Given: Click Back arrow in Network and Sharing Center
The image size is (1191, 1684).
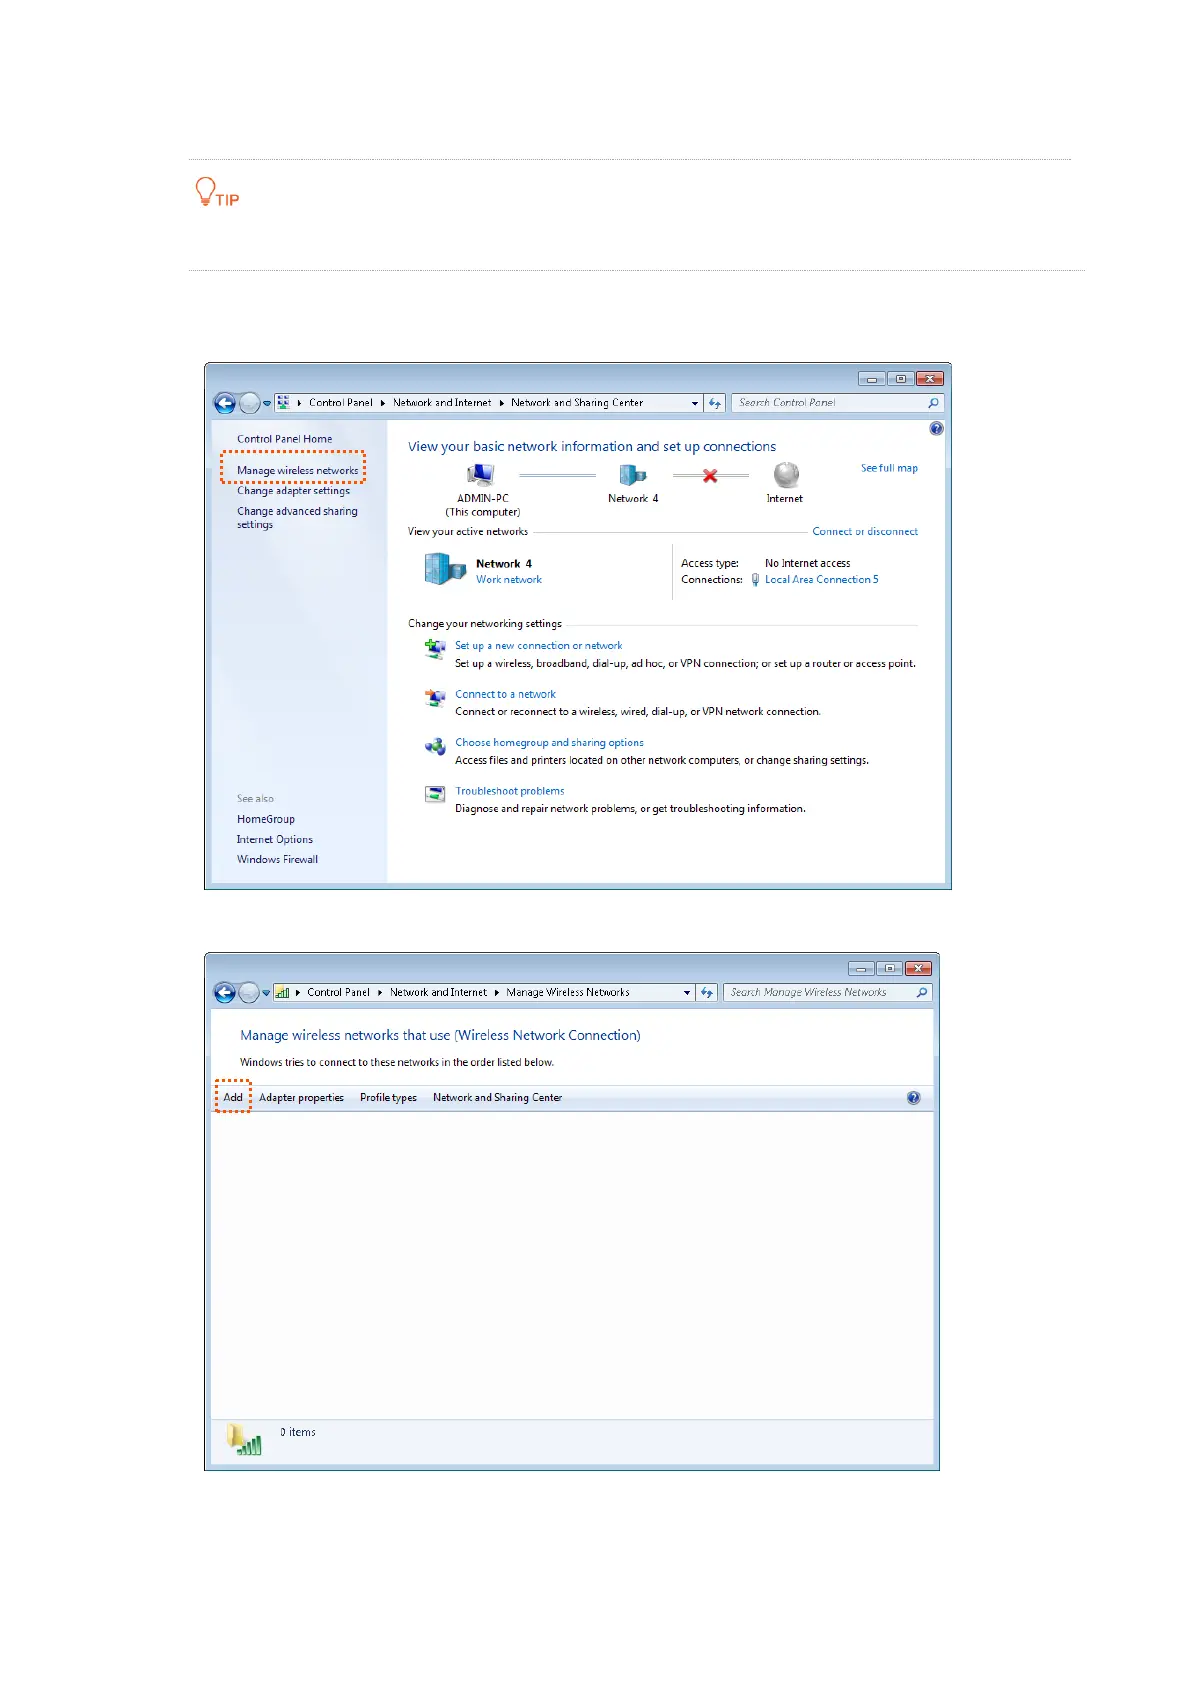Looking at the screenshot, I should coord(225,403).
